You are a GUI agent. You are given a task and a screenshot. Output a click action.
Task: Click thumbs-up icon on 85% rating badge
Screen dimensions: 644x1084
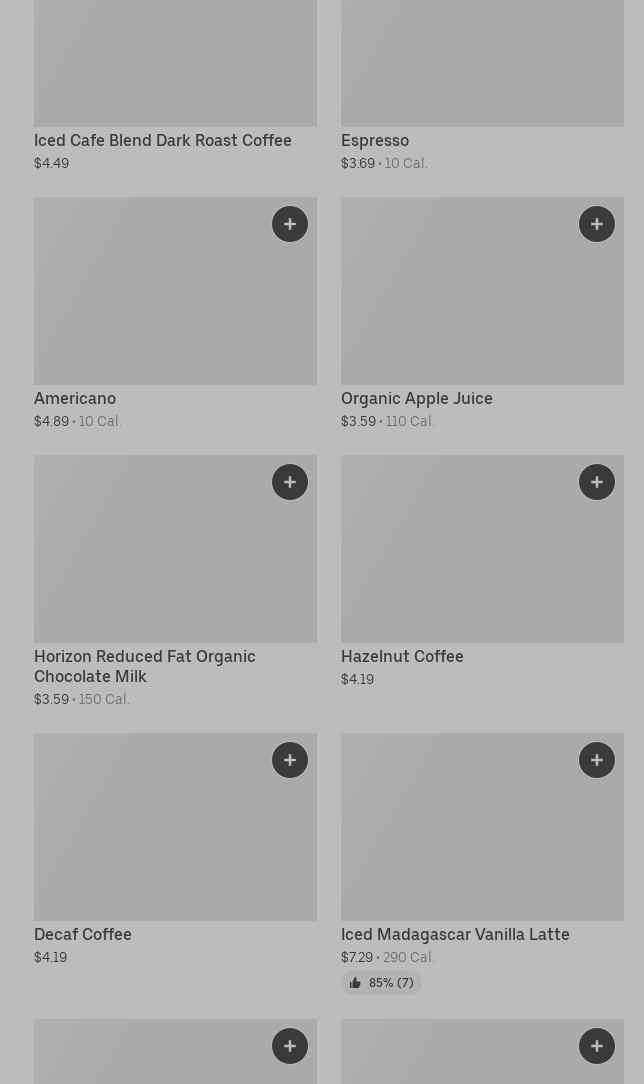355,982
